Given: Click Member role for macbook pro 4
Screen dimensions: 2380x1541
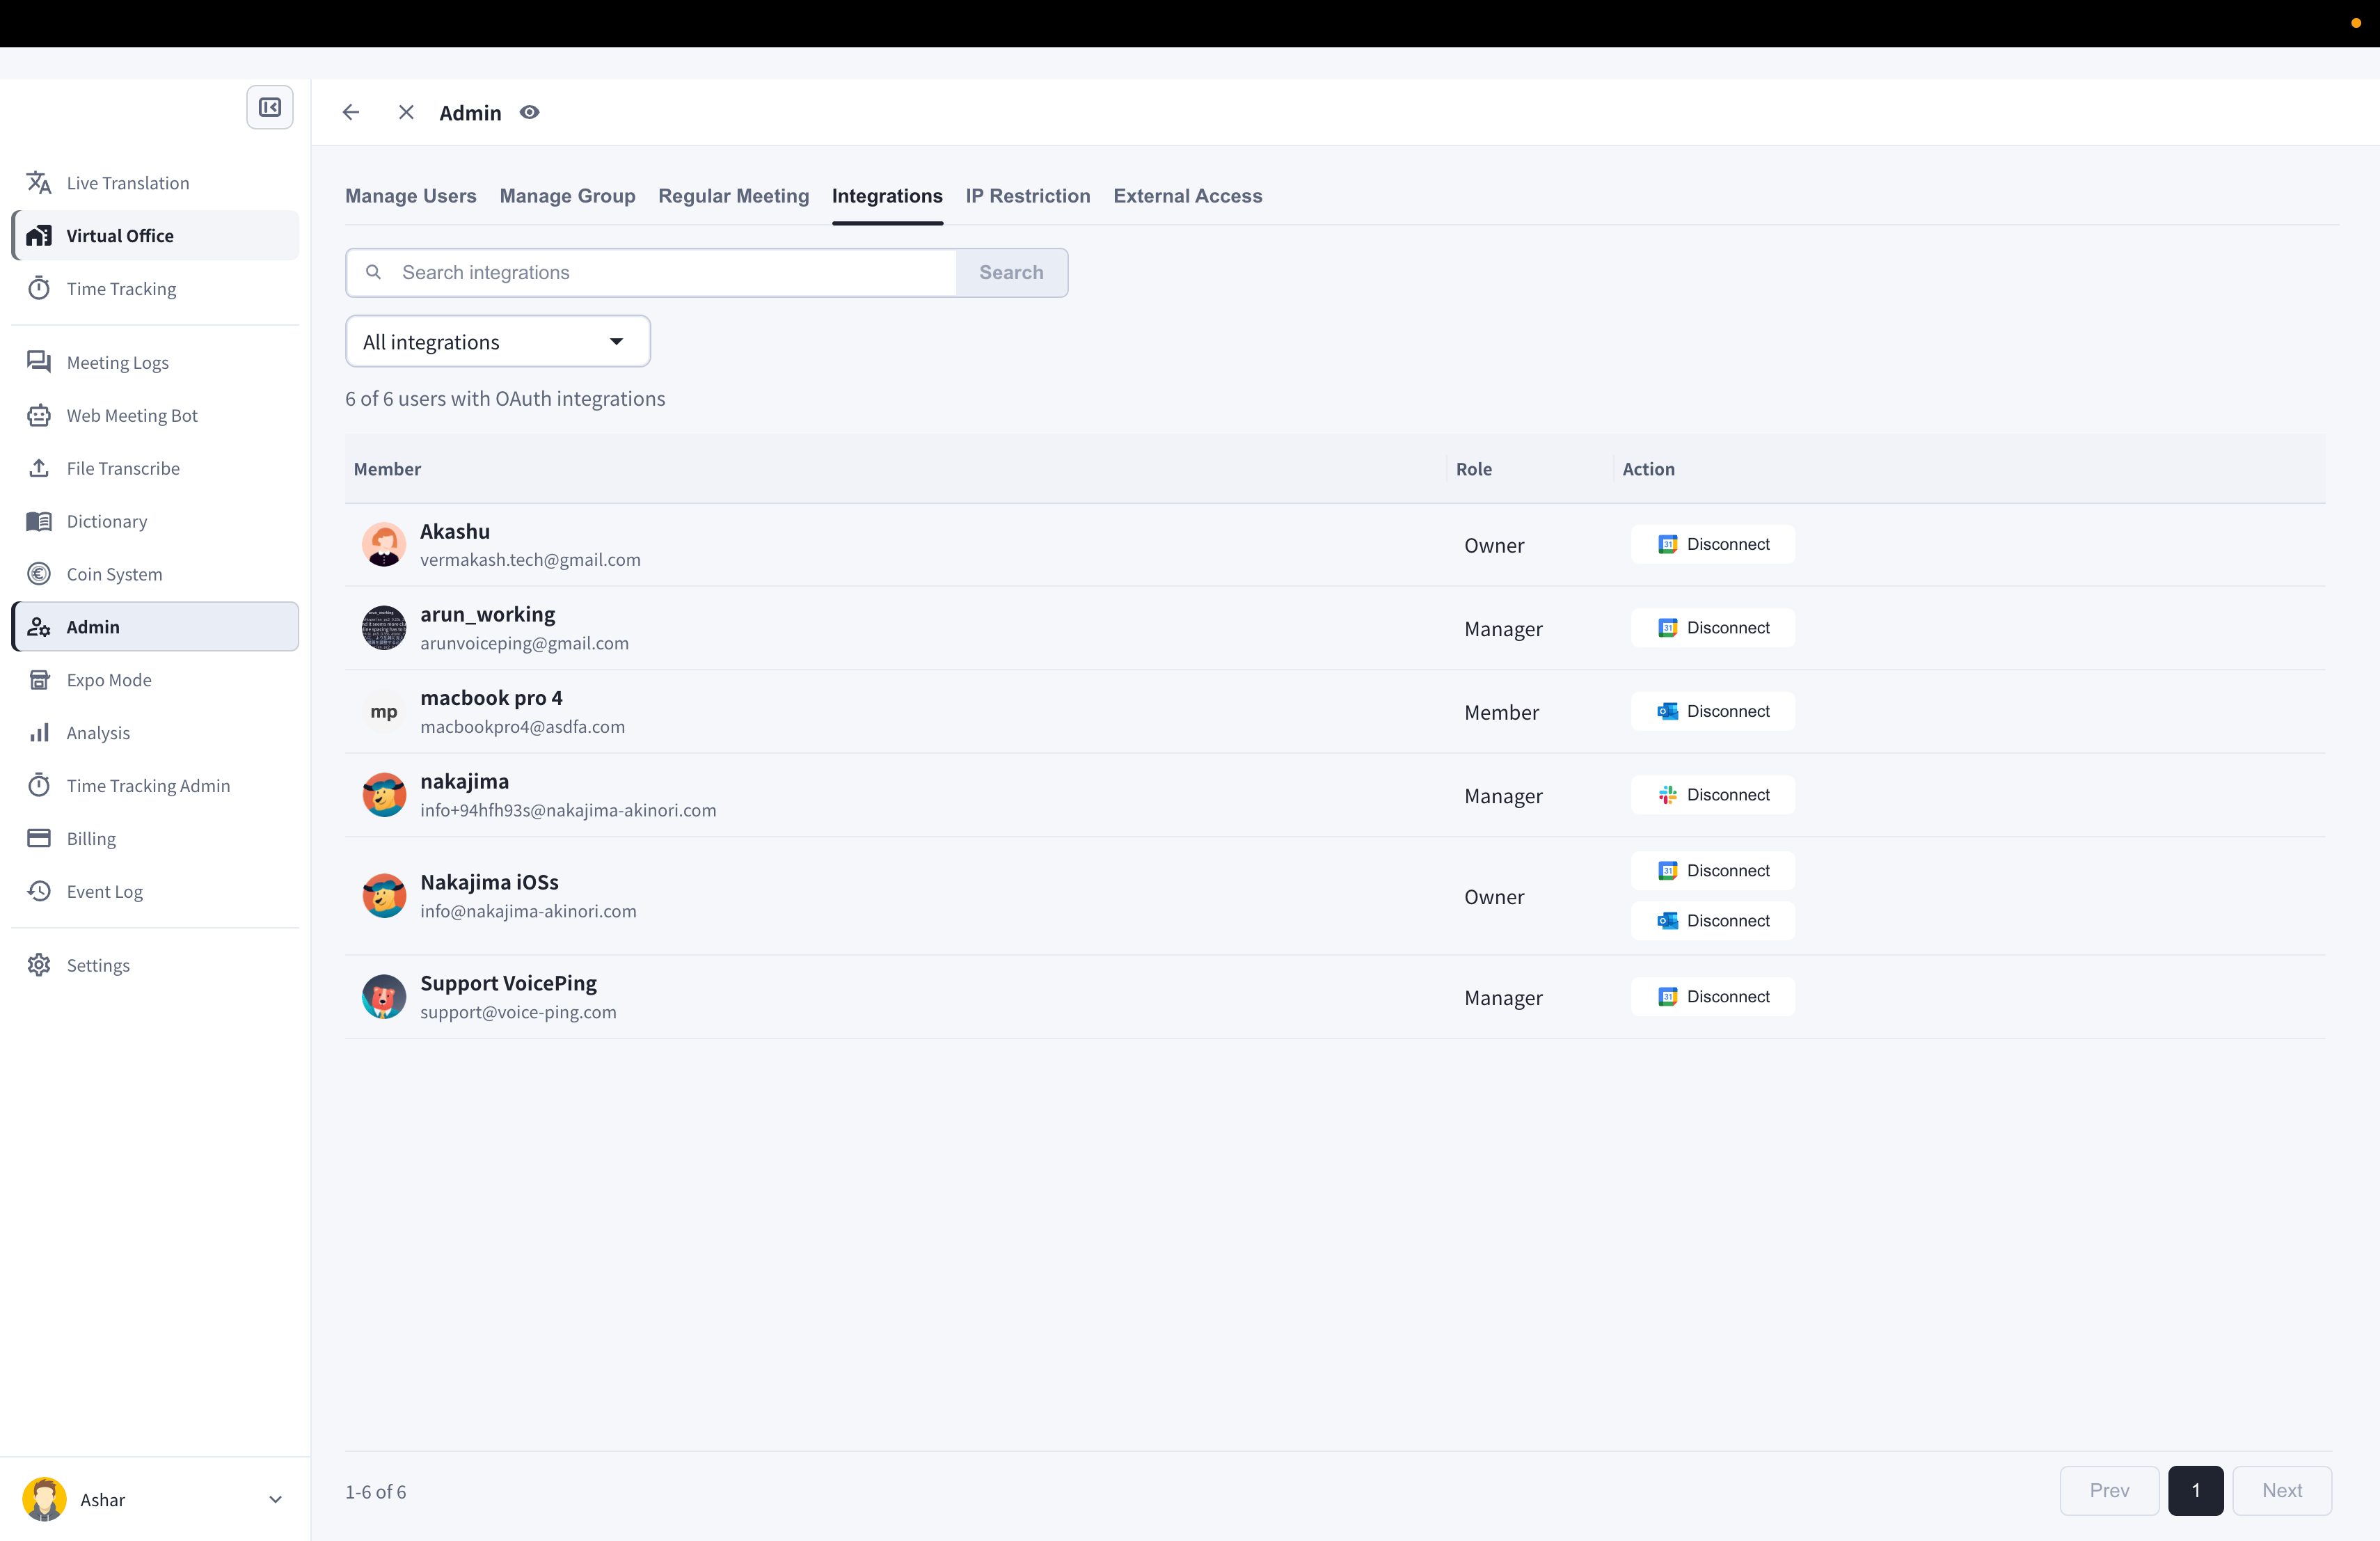Looking at the screenshot, I should [x=1501, y=712].
